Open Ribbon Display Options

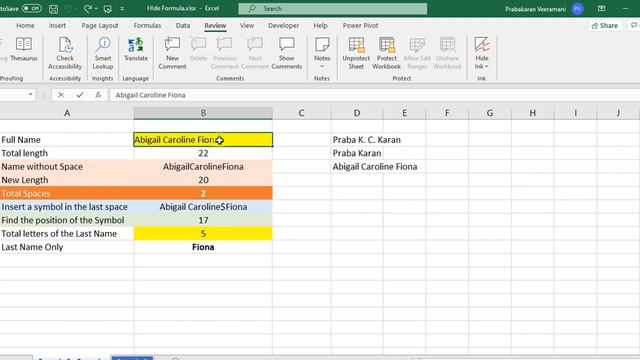pos(602,9)
